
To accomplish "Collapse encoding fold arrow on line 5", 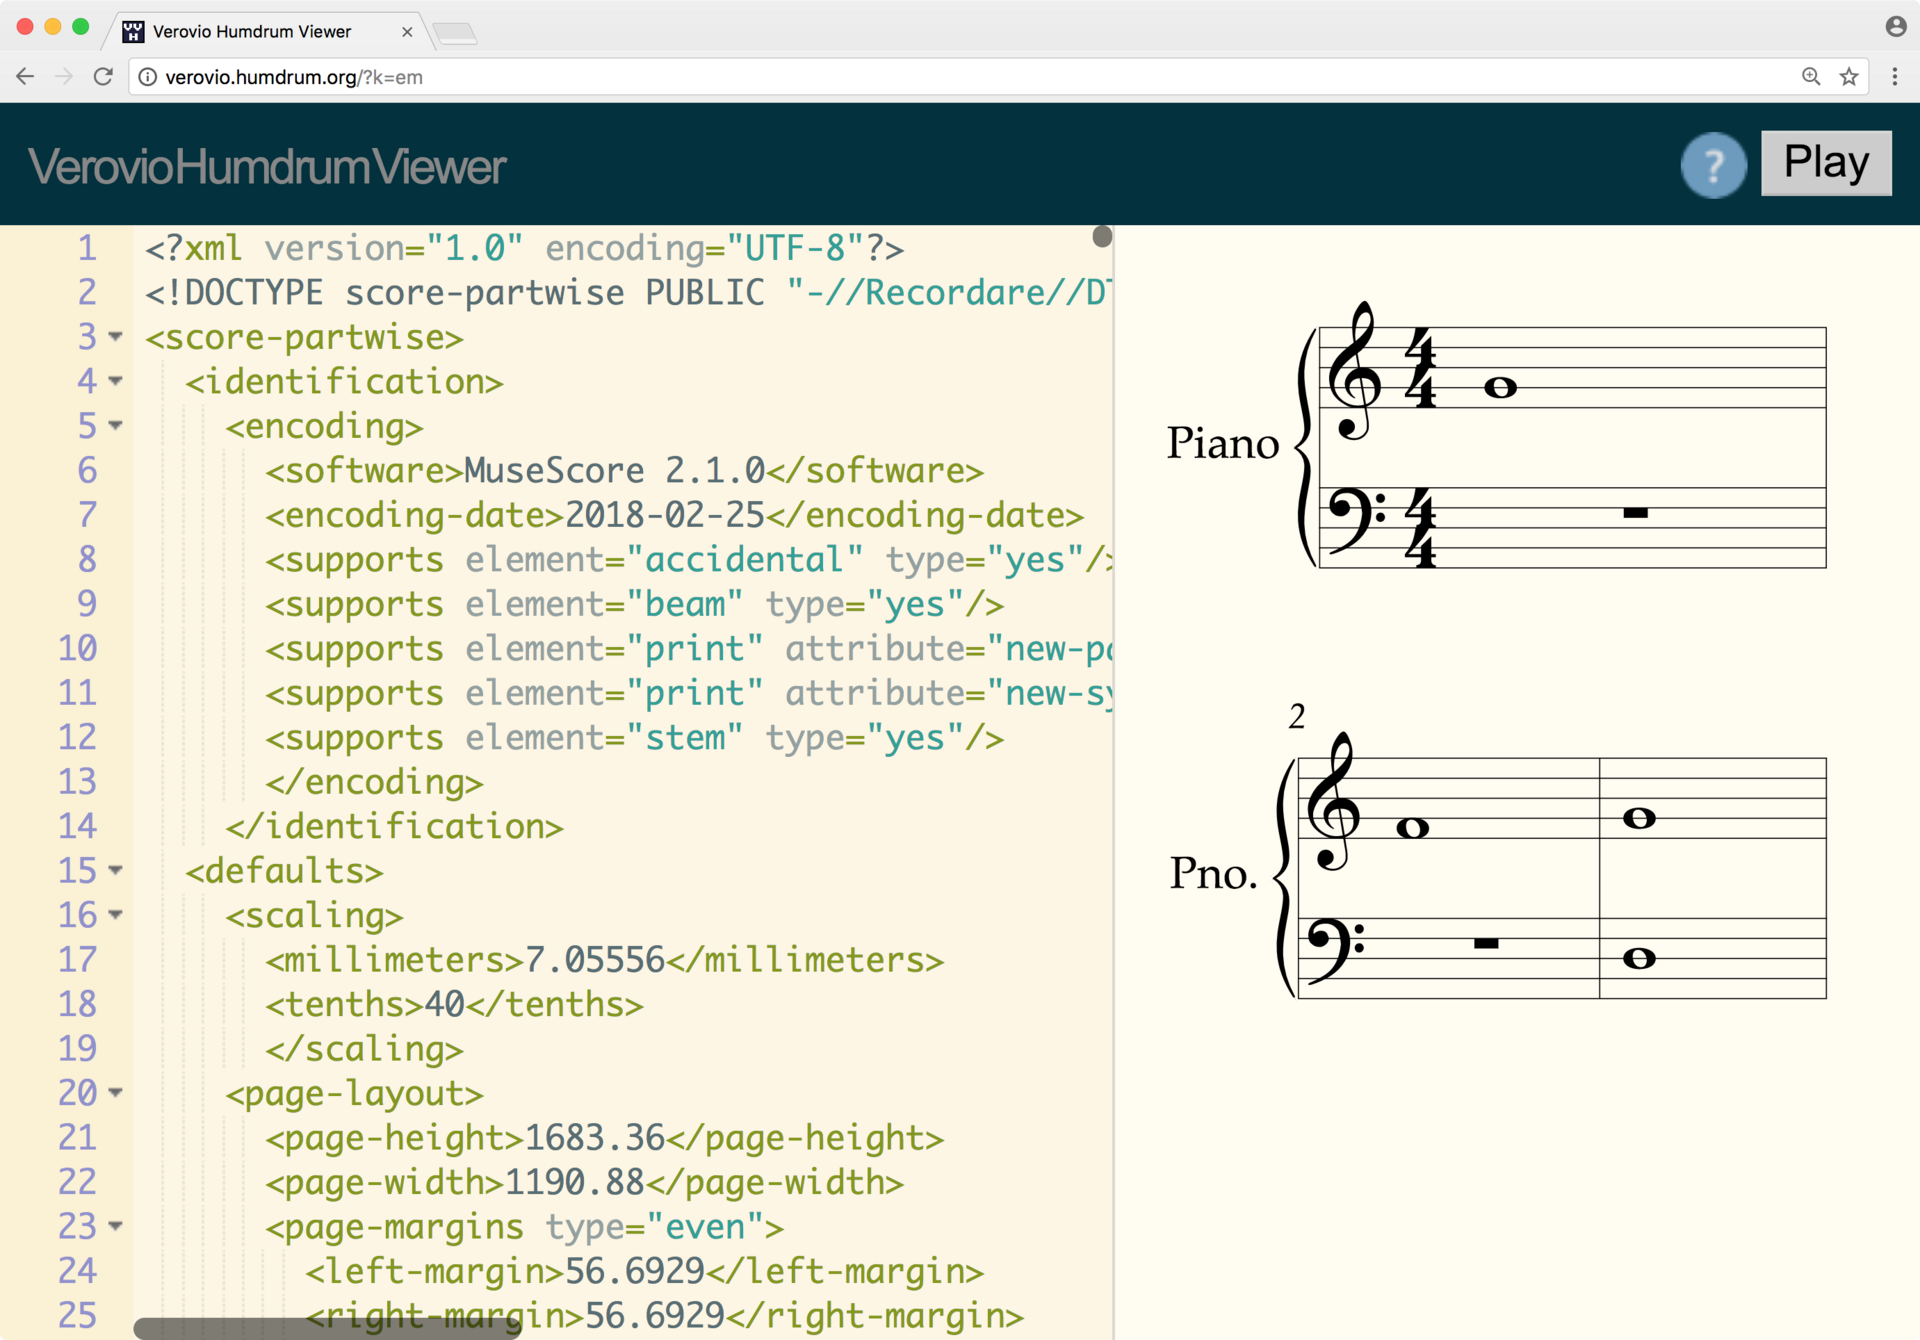I will (116, 426).
